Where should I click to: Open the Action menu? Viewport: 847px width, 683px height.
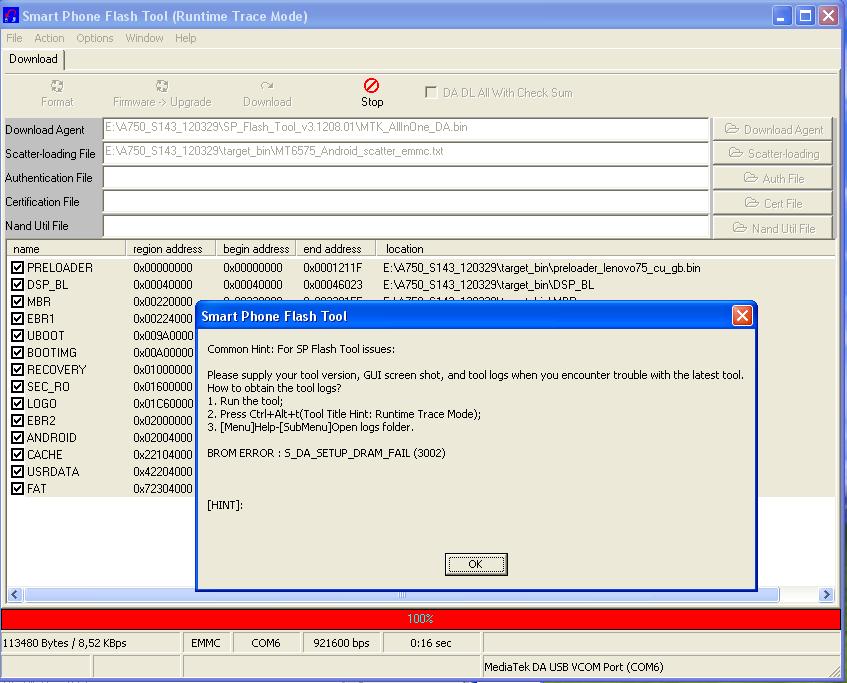click(49, 38)
